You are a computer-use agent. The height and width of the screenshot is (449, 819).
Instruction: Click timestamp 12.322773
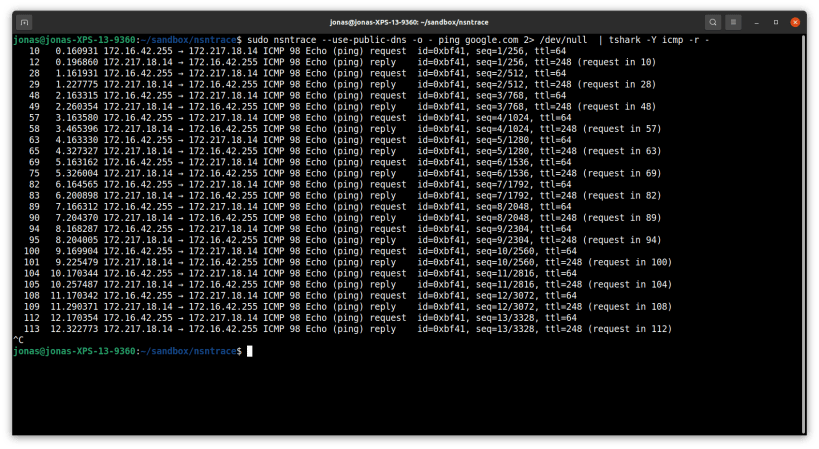pyautogui.click(x=74, y=329)
